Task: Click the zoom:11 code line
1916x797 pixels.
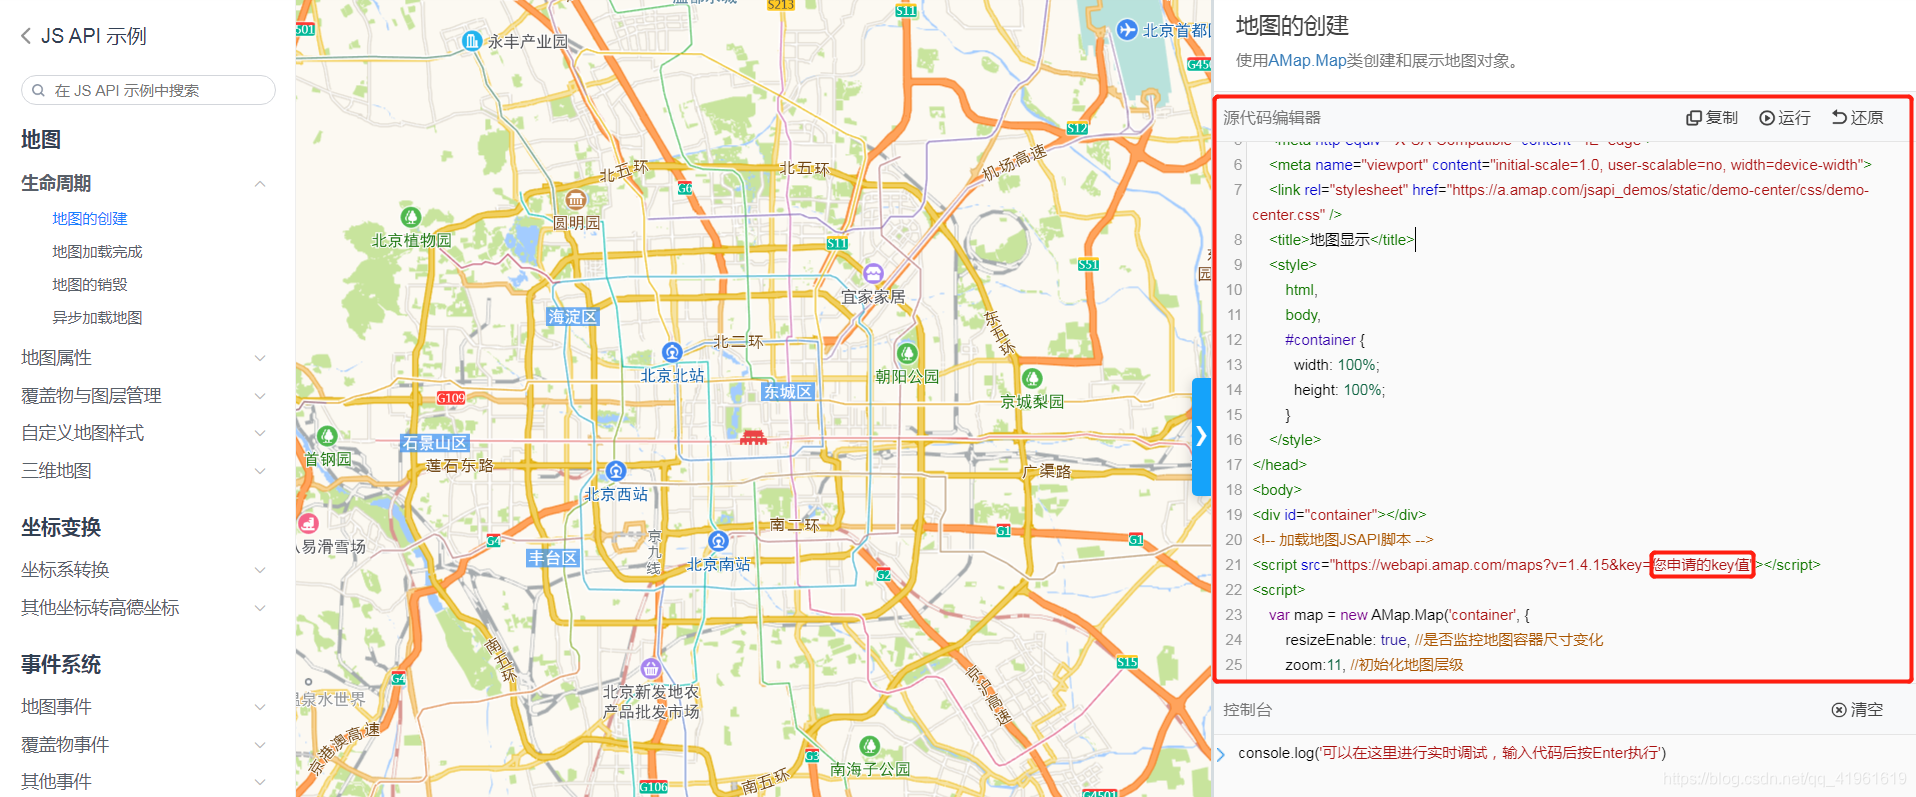Action: point(1374,665)
